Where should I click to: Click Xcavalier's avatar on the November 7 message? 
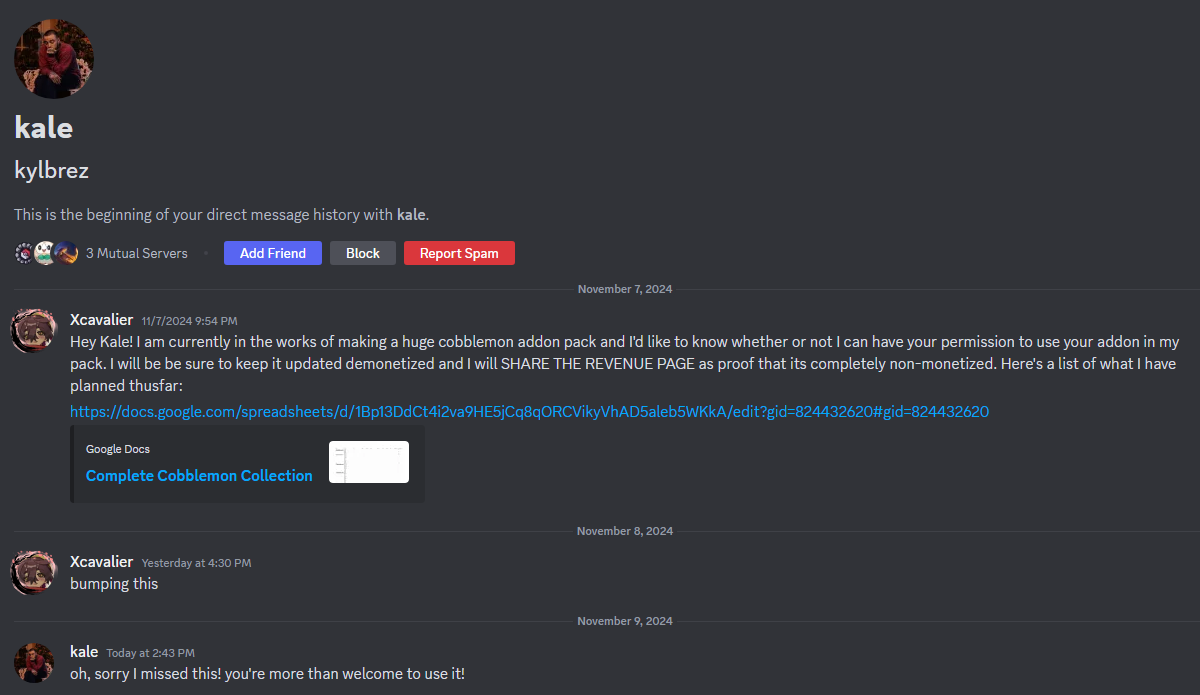click(x=33, y=331)
